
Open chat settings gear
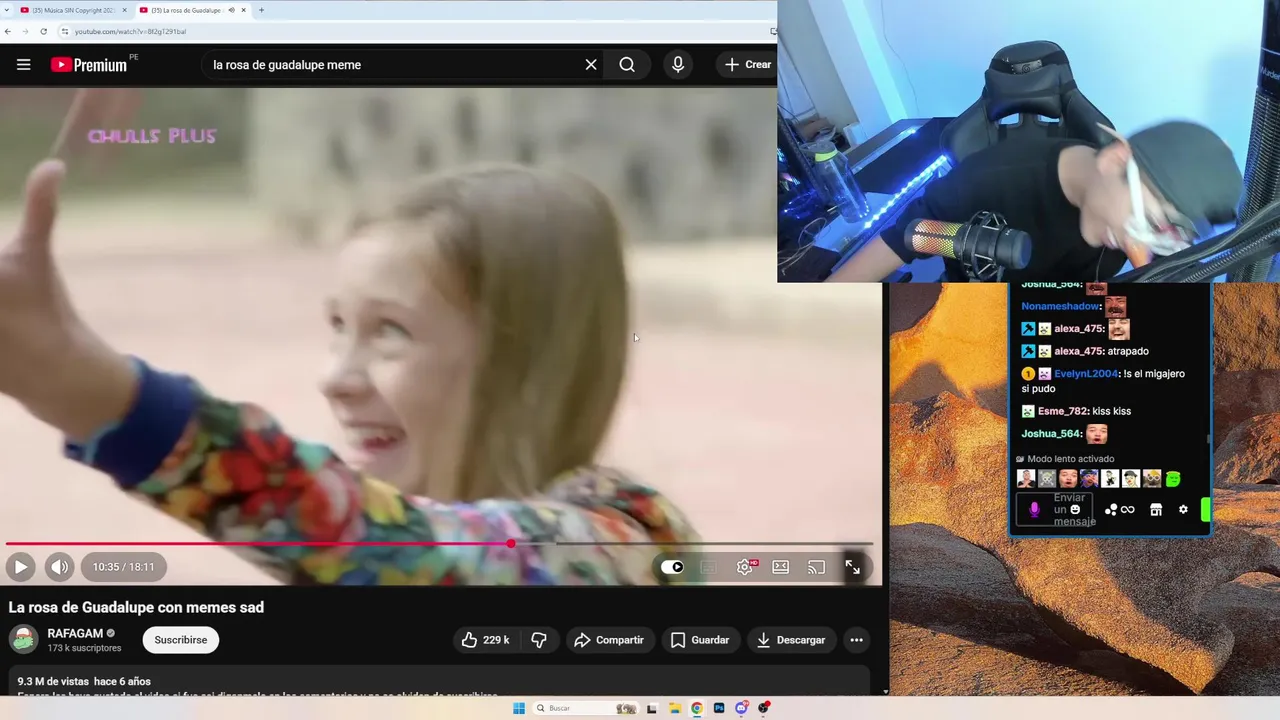[x=1183, y=510]
